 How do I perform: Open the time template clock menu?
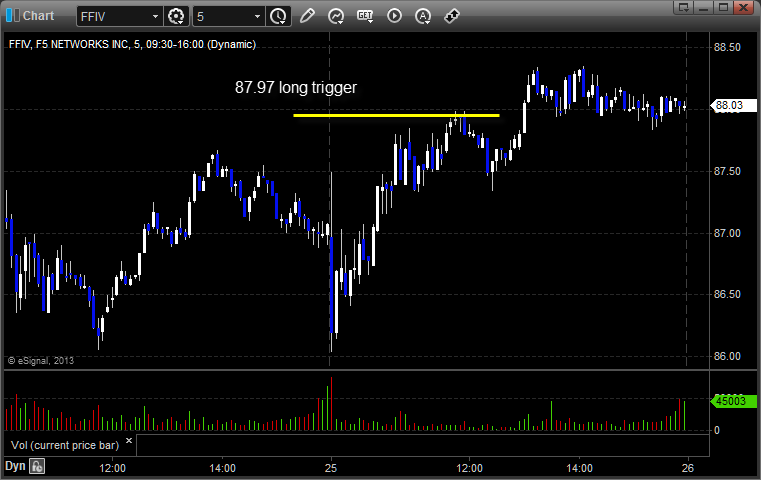pyautogui.click(x=278, y=17)
